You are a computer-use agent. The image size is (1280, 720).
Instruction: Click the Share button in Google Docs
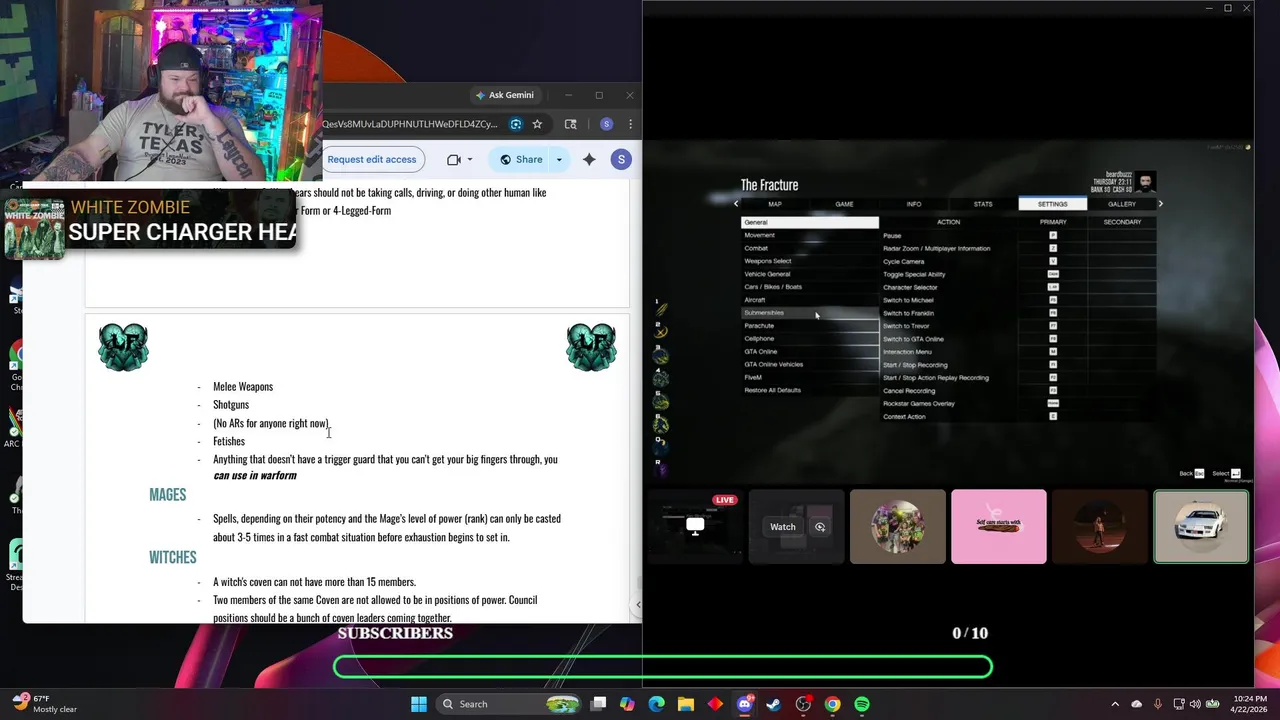(x=521, y=160)
